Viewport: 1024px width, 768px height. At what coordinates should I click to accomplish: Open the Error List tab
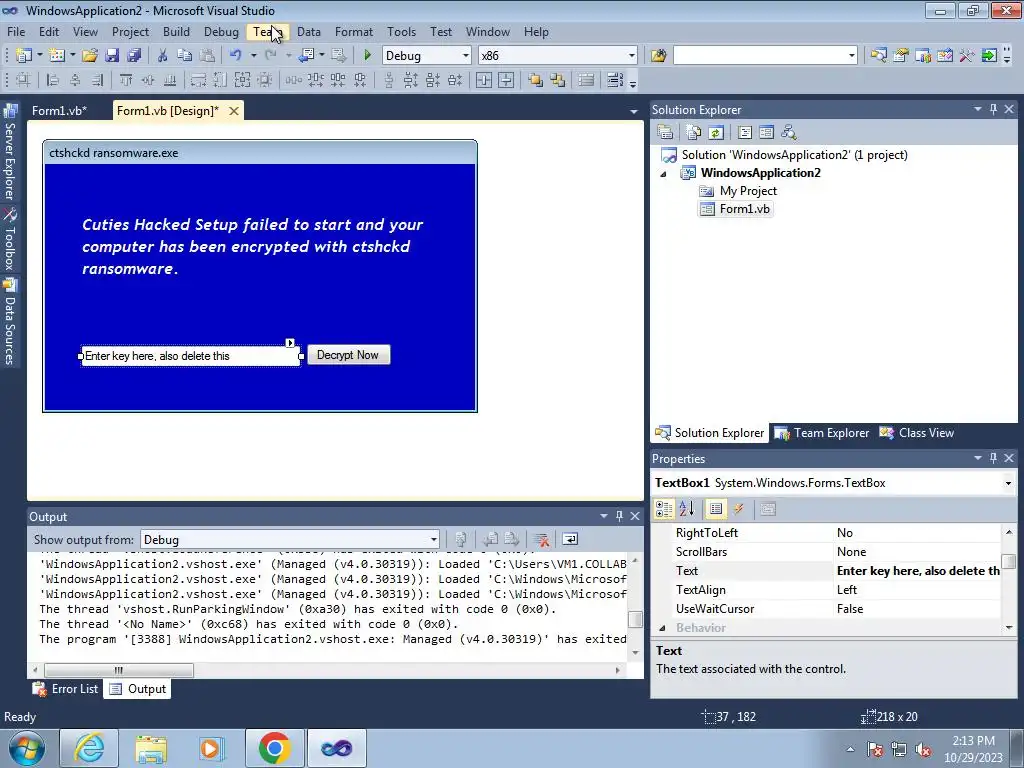pyautogui.click(x=65, y=689)
